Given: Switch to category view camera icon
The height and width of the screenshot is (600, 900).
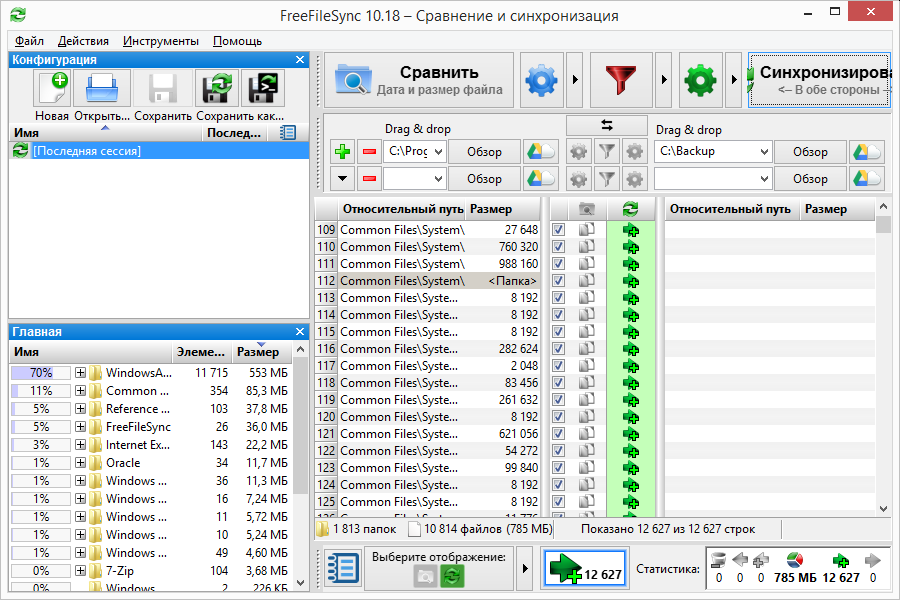Looking at the screenshot, I should (425, 576).
